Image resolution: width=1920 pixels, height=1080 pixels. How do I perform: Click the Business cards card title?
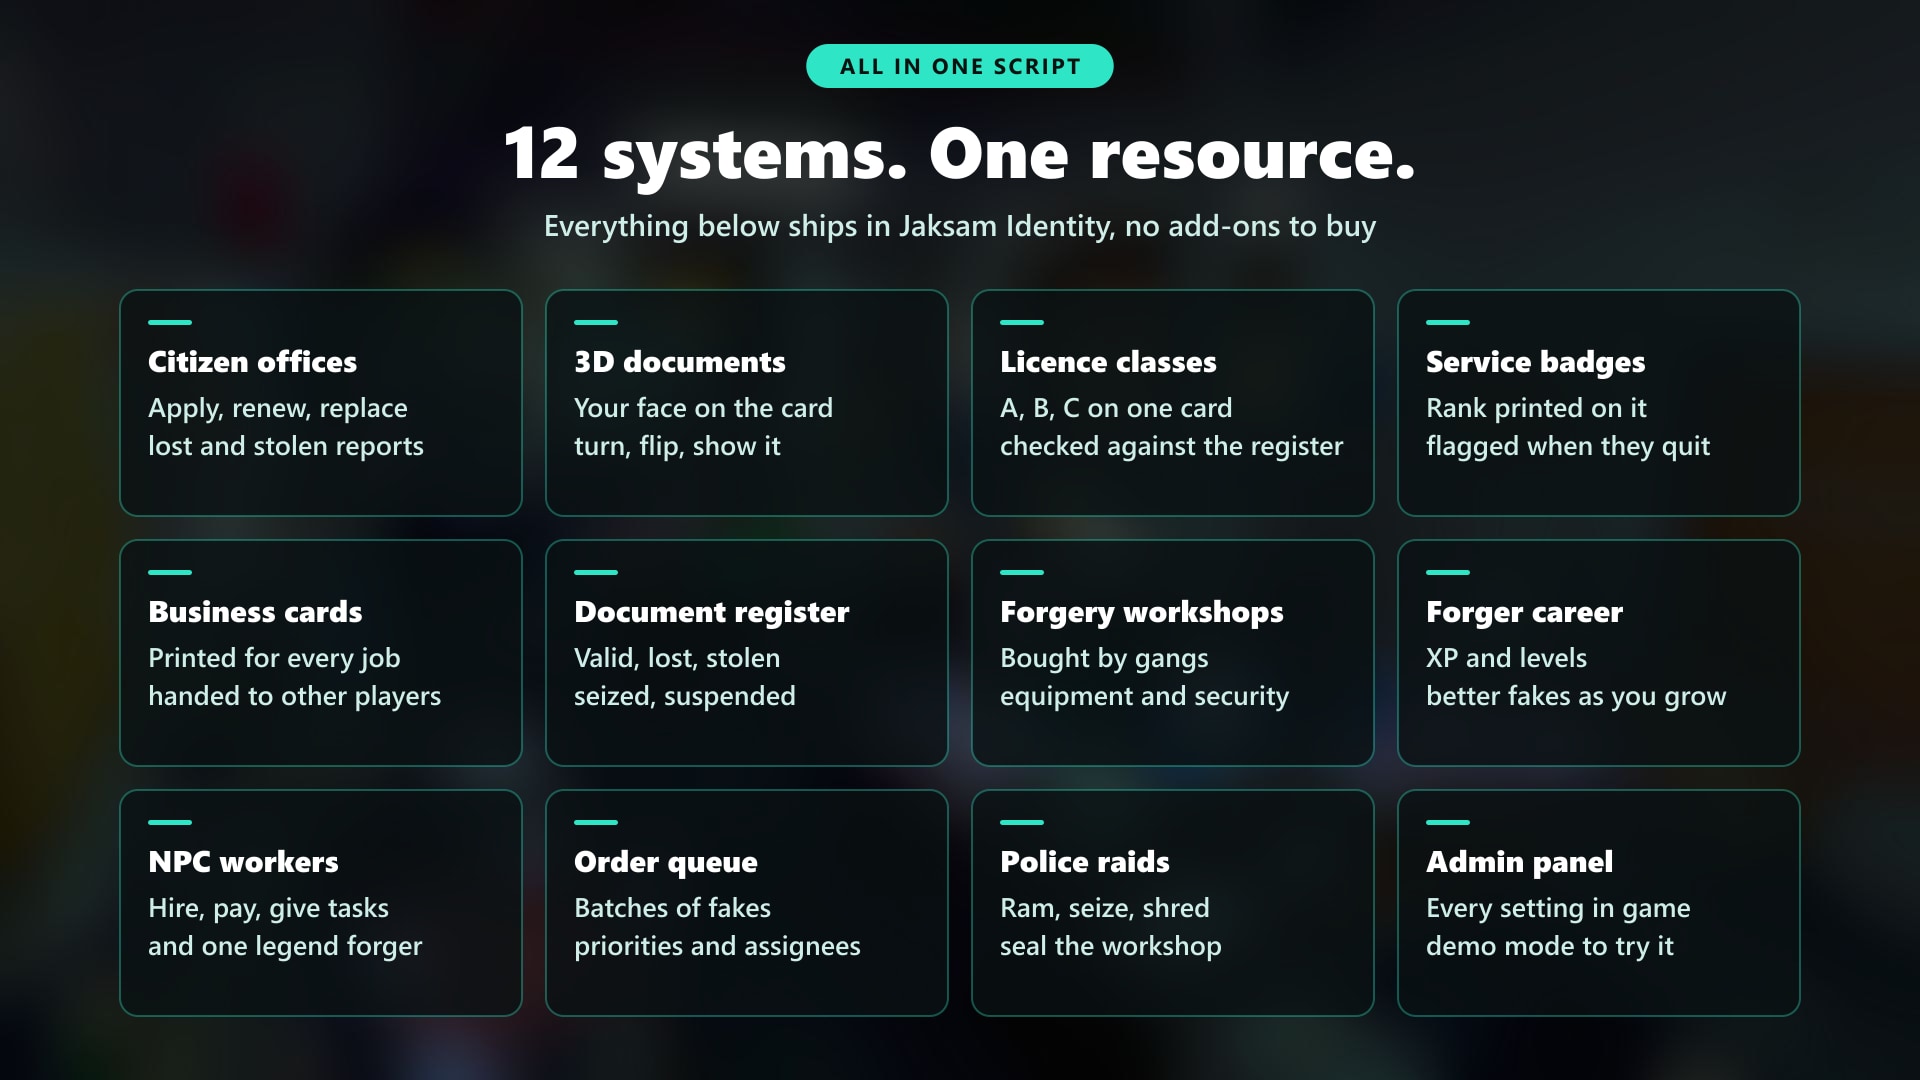255,612
